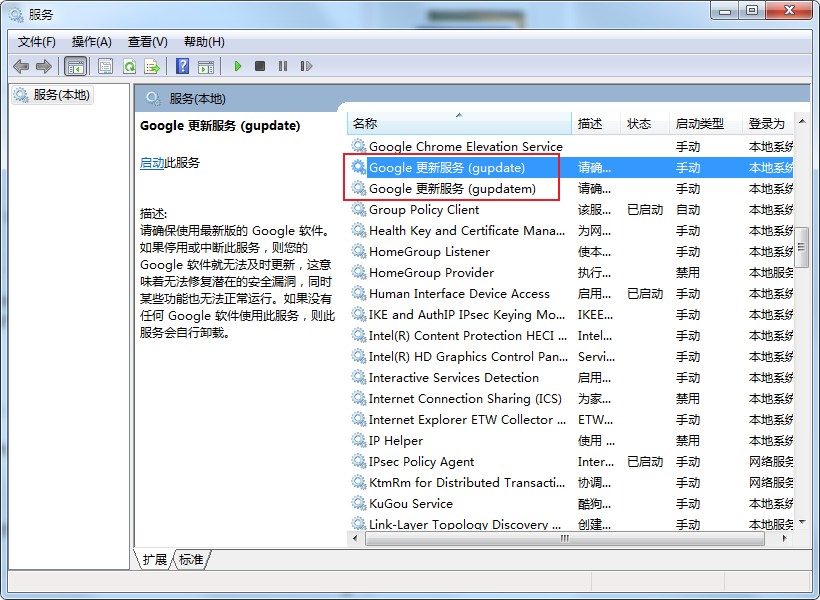This screenshot has height=600, width=820.
Task: Click the horizontal scrollbar left arrow
Action: [x=356, y=538]
